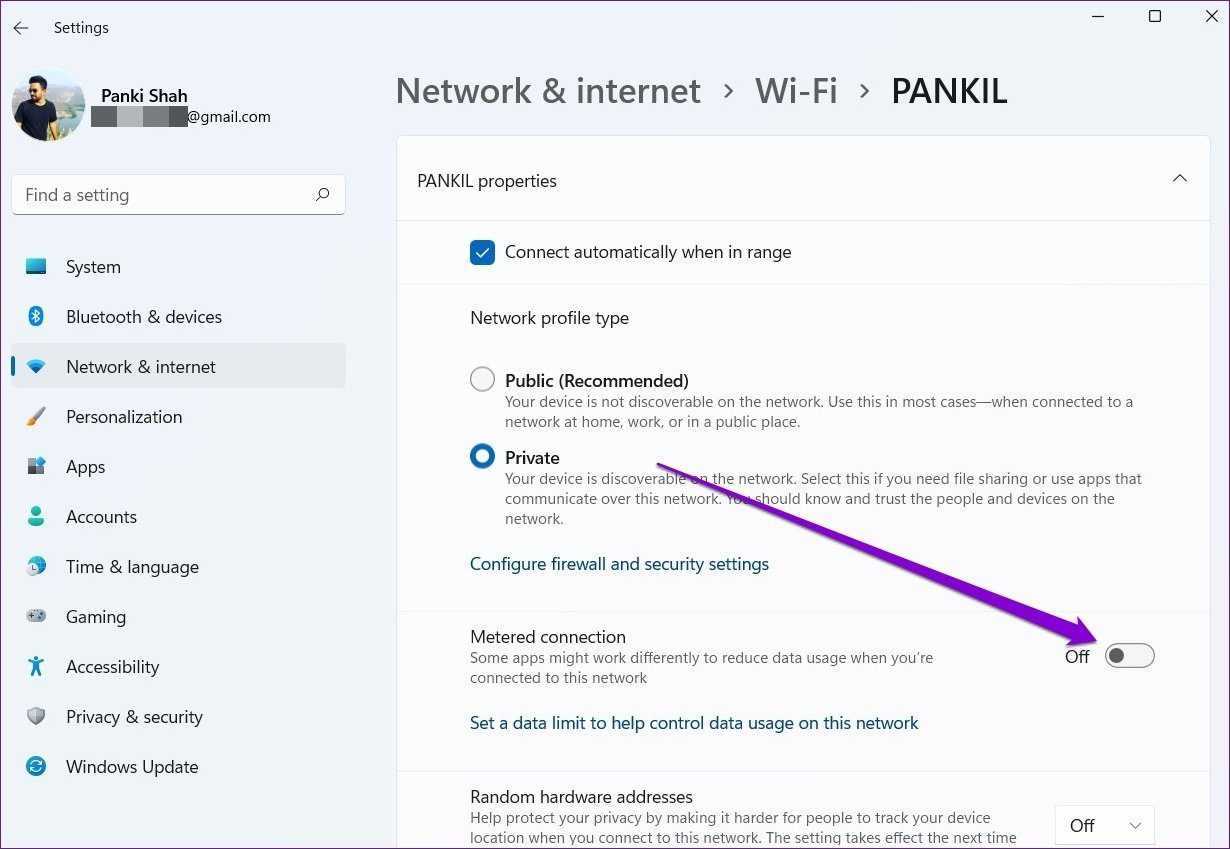Uncheck Connect automatically when in range

[x=482, y=252]
